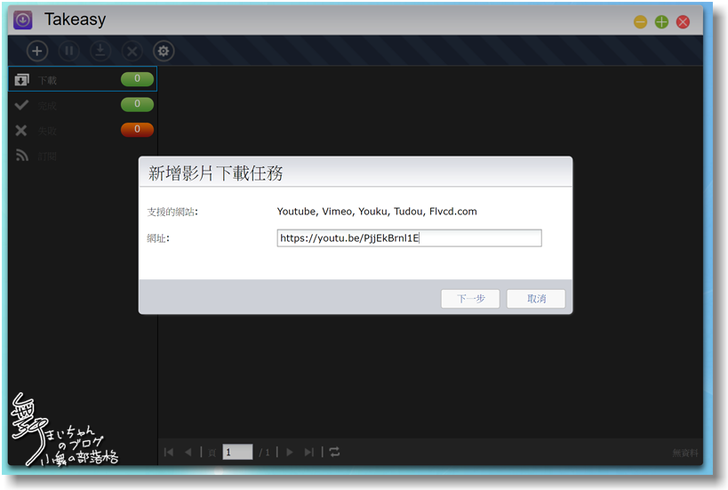Click the 取消 cancel button
This screenshot has height=490, width=728.
pos(536,298)
